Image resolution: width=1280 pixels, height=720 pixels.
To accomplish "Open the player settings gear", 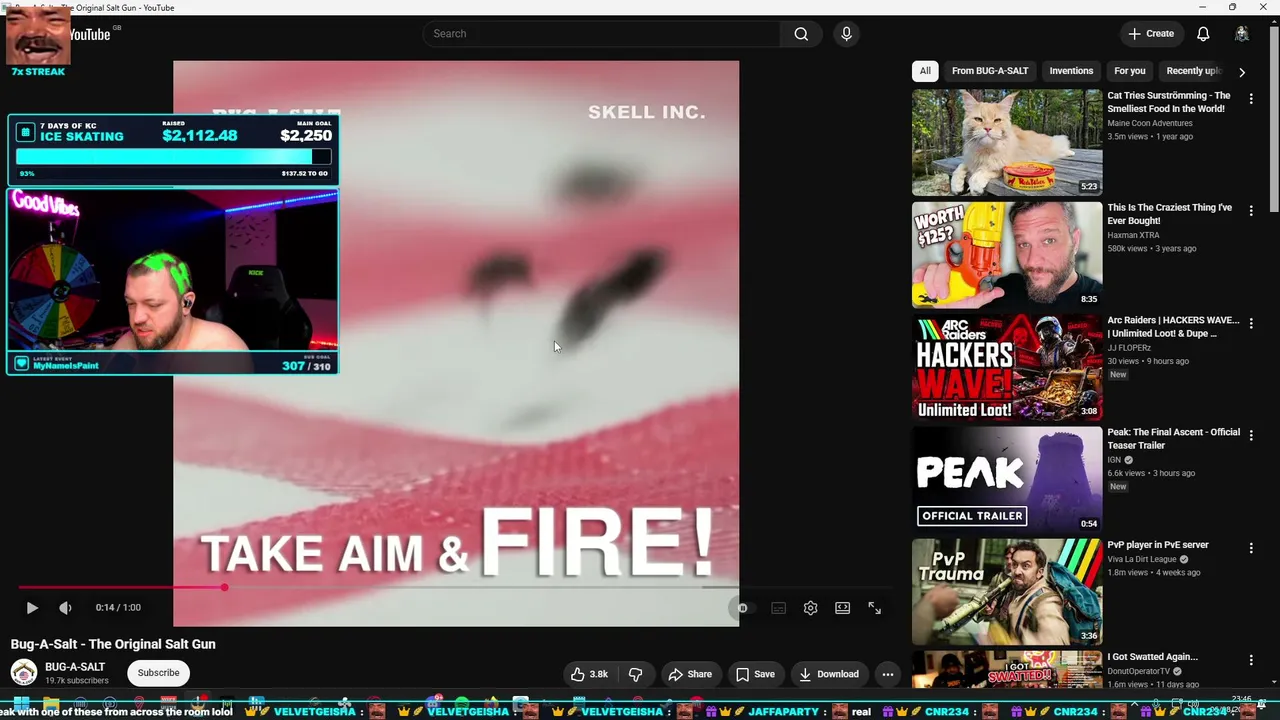I will pos(810,607).
